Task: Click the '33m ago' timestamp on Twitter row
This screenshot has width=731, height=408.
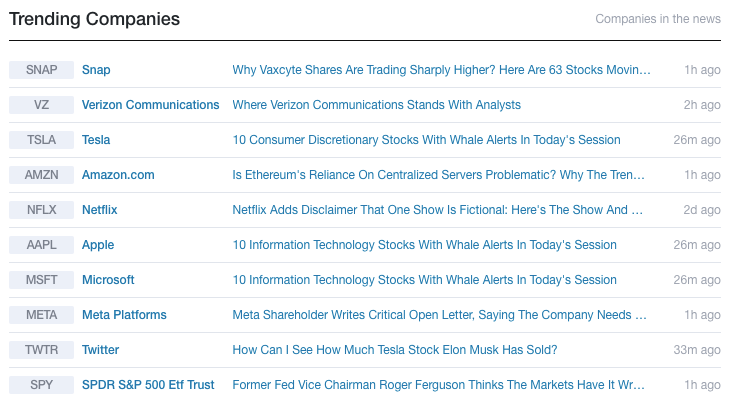Action: [697, 350]
